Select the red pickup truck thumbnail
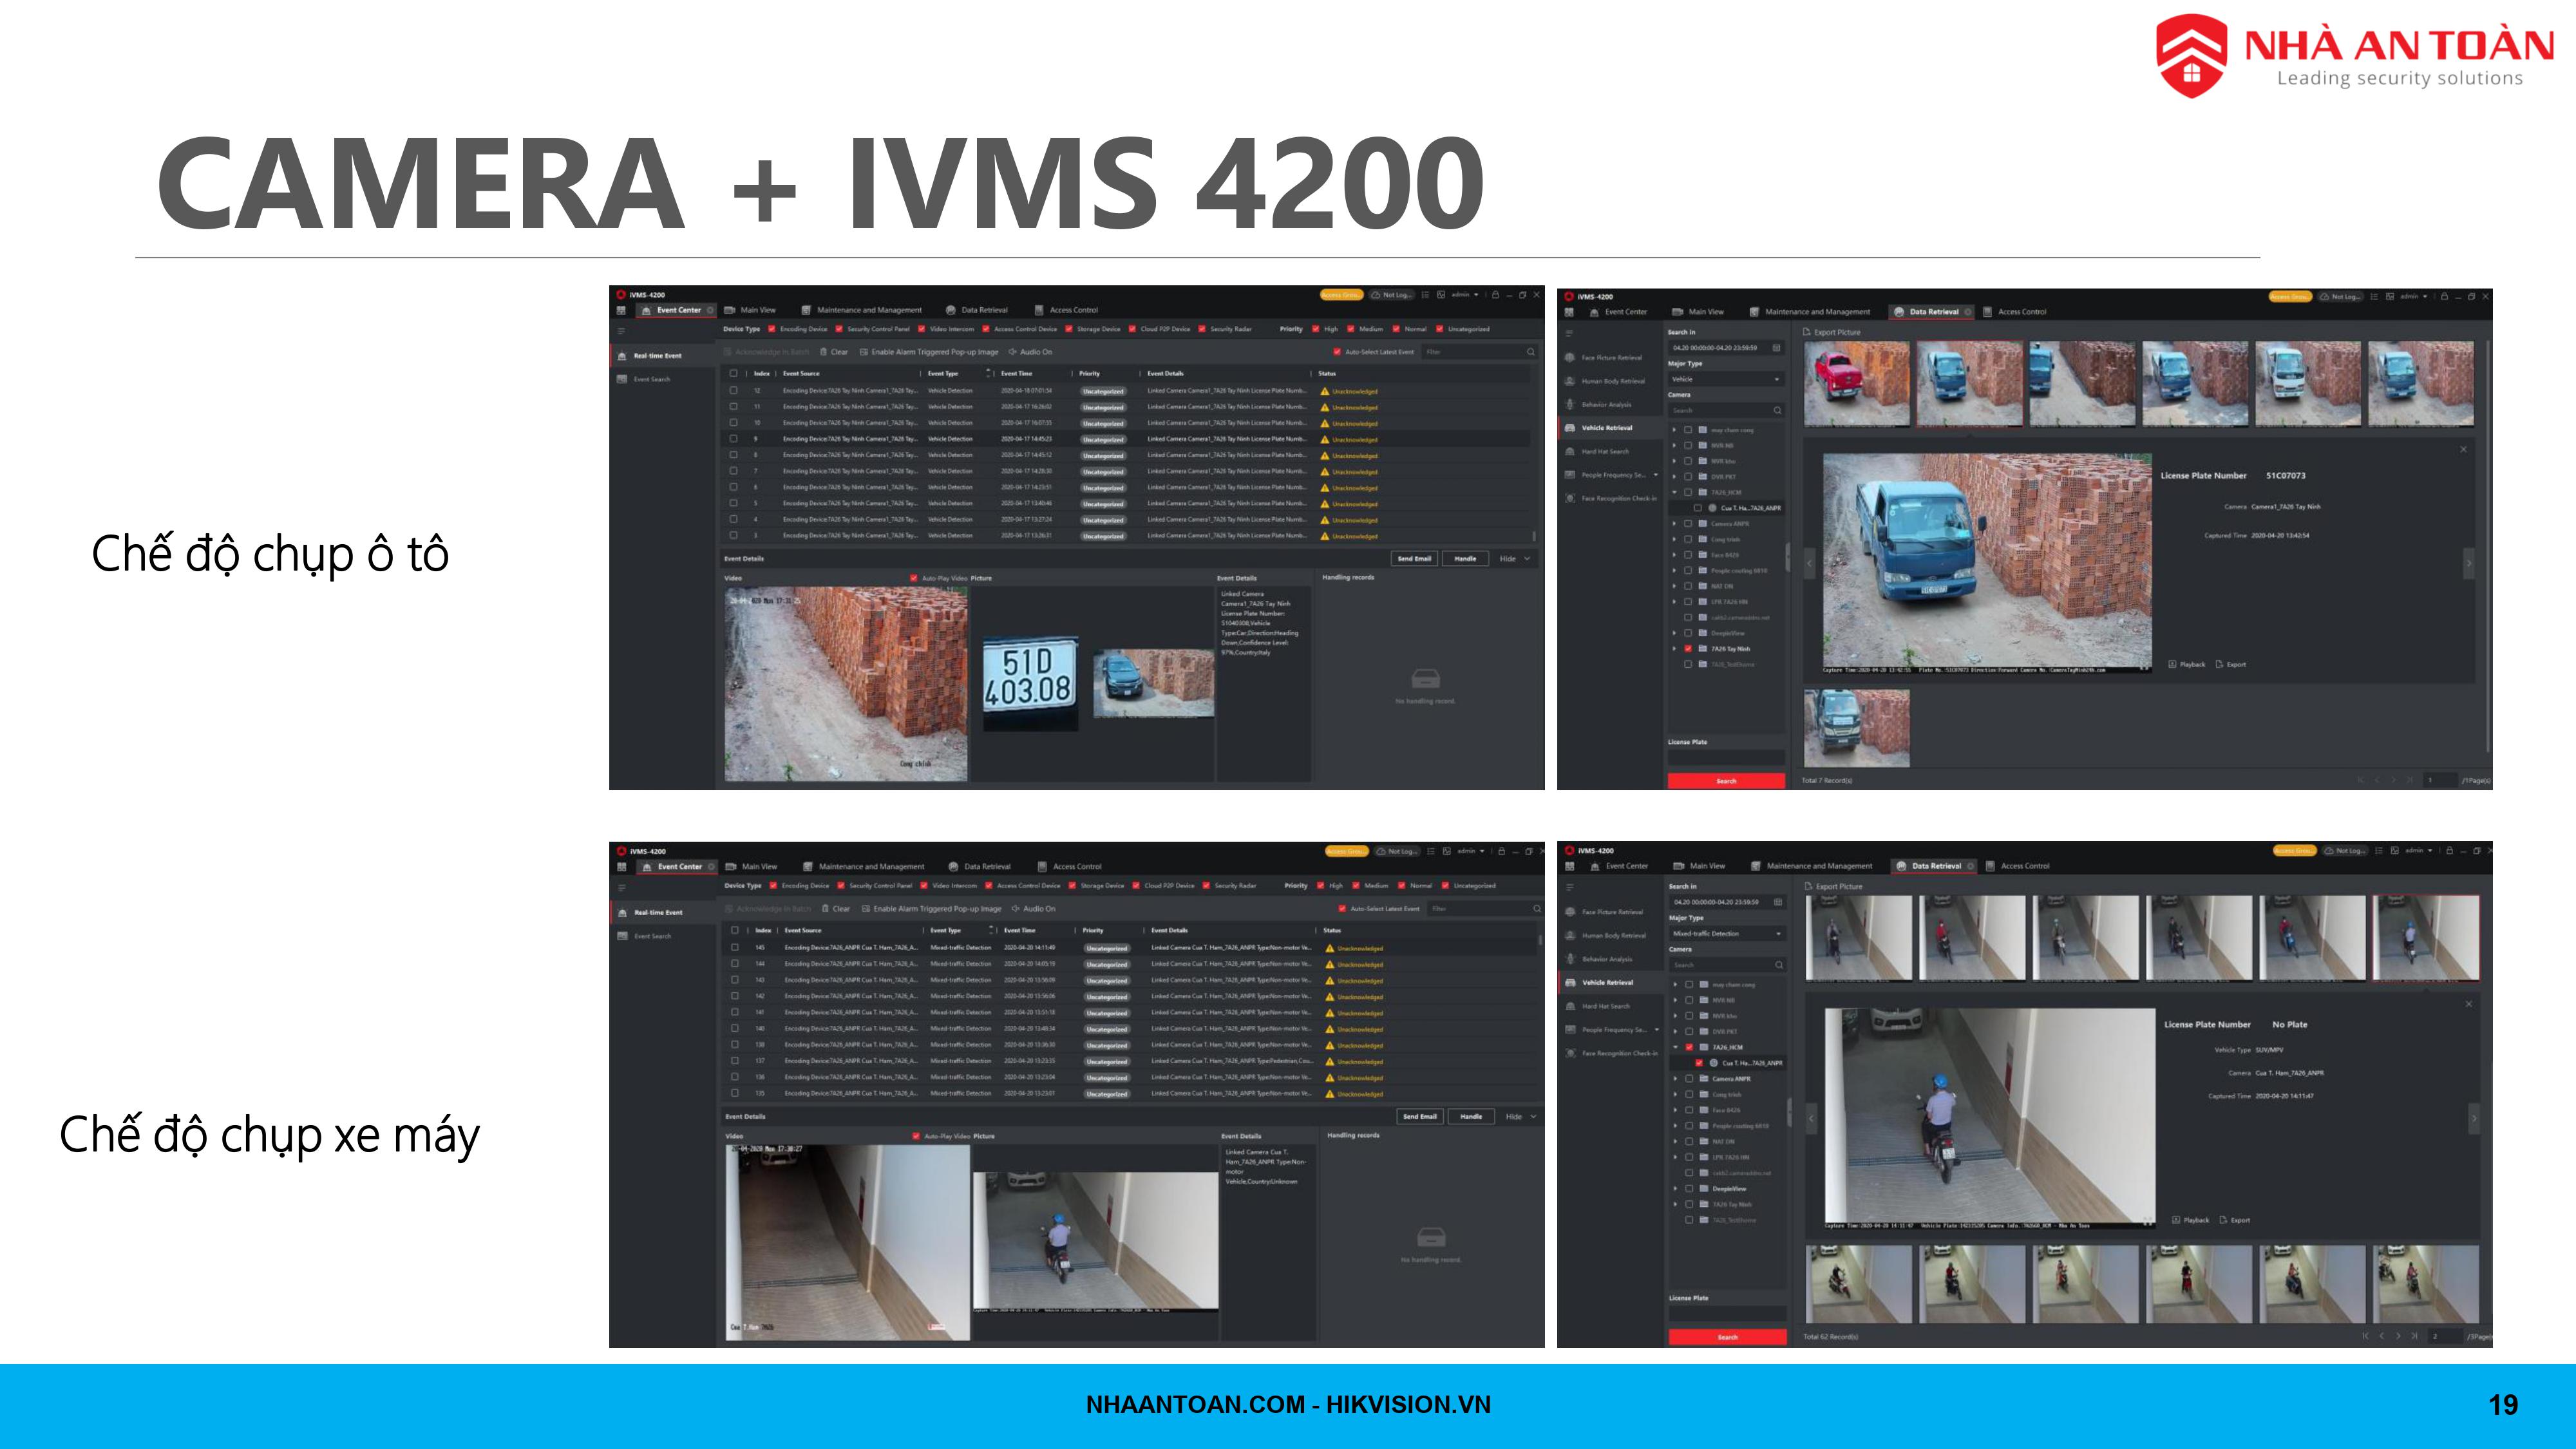This screenshot has height=1449, width=2576. pyautogui.click(x=1857, y=384)
